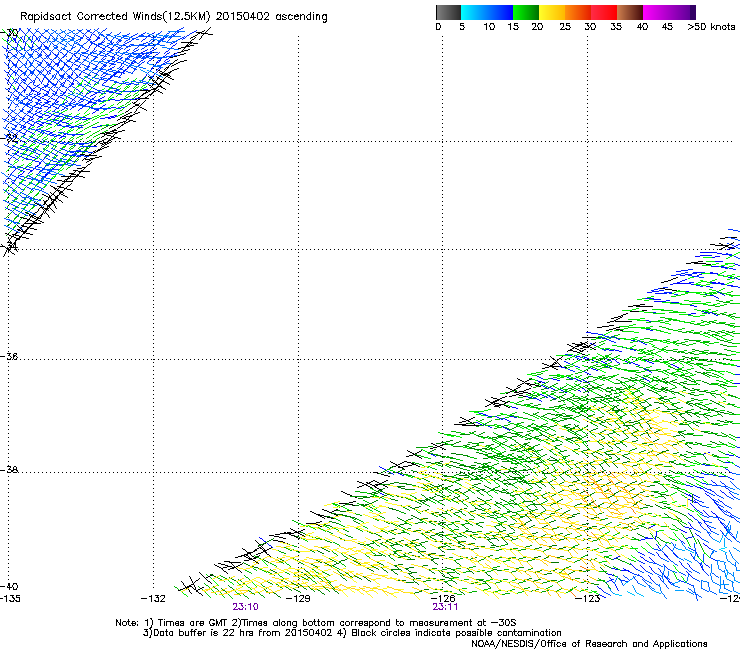The height and width of the screenshot is (650, 740).
Task: Click the green 15-20 knots color band
Action: pos(526,12)
